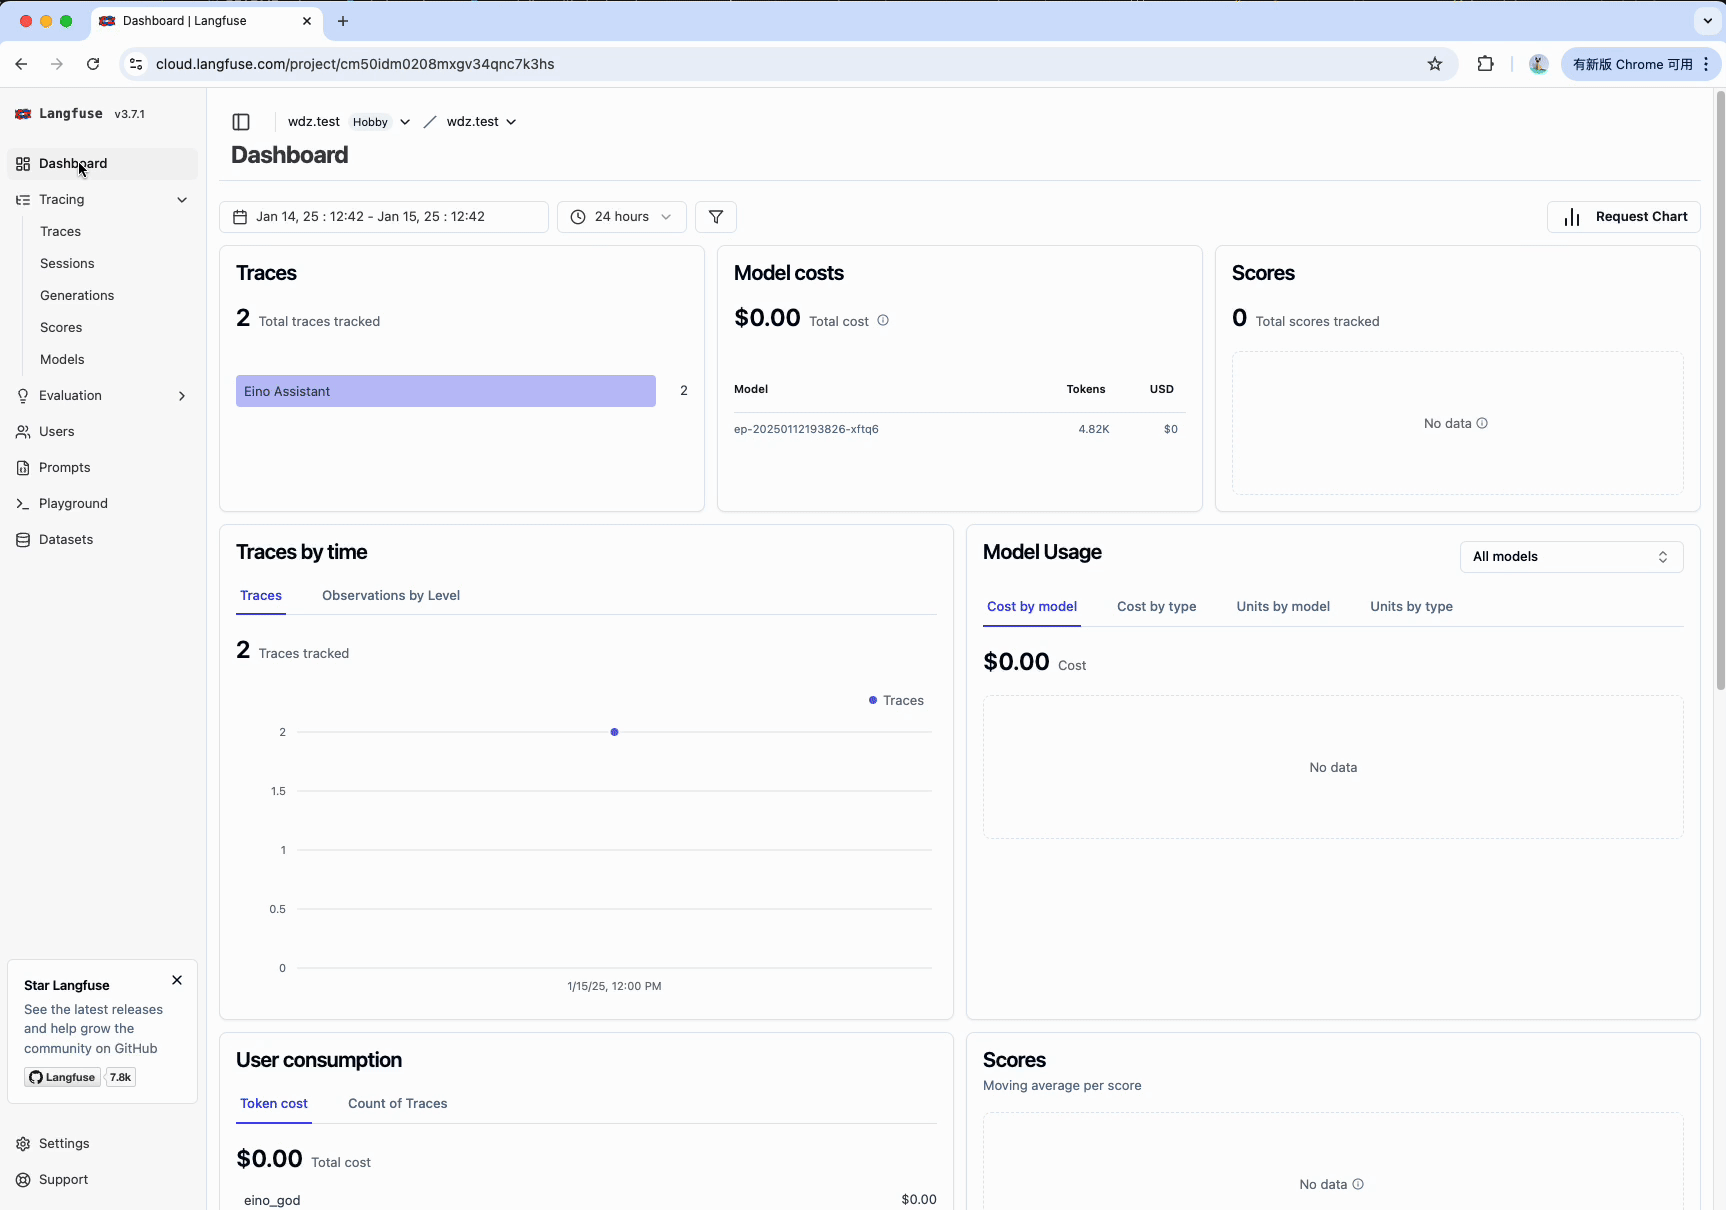
Task: Expand the Evaluation sidebar section
Action: click(182, 396)
